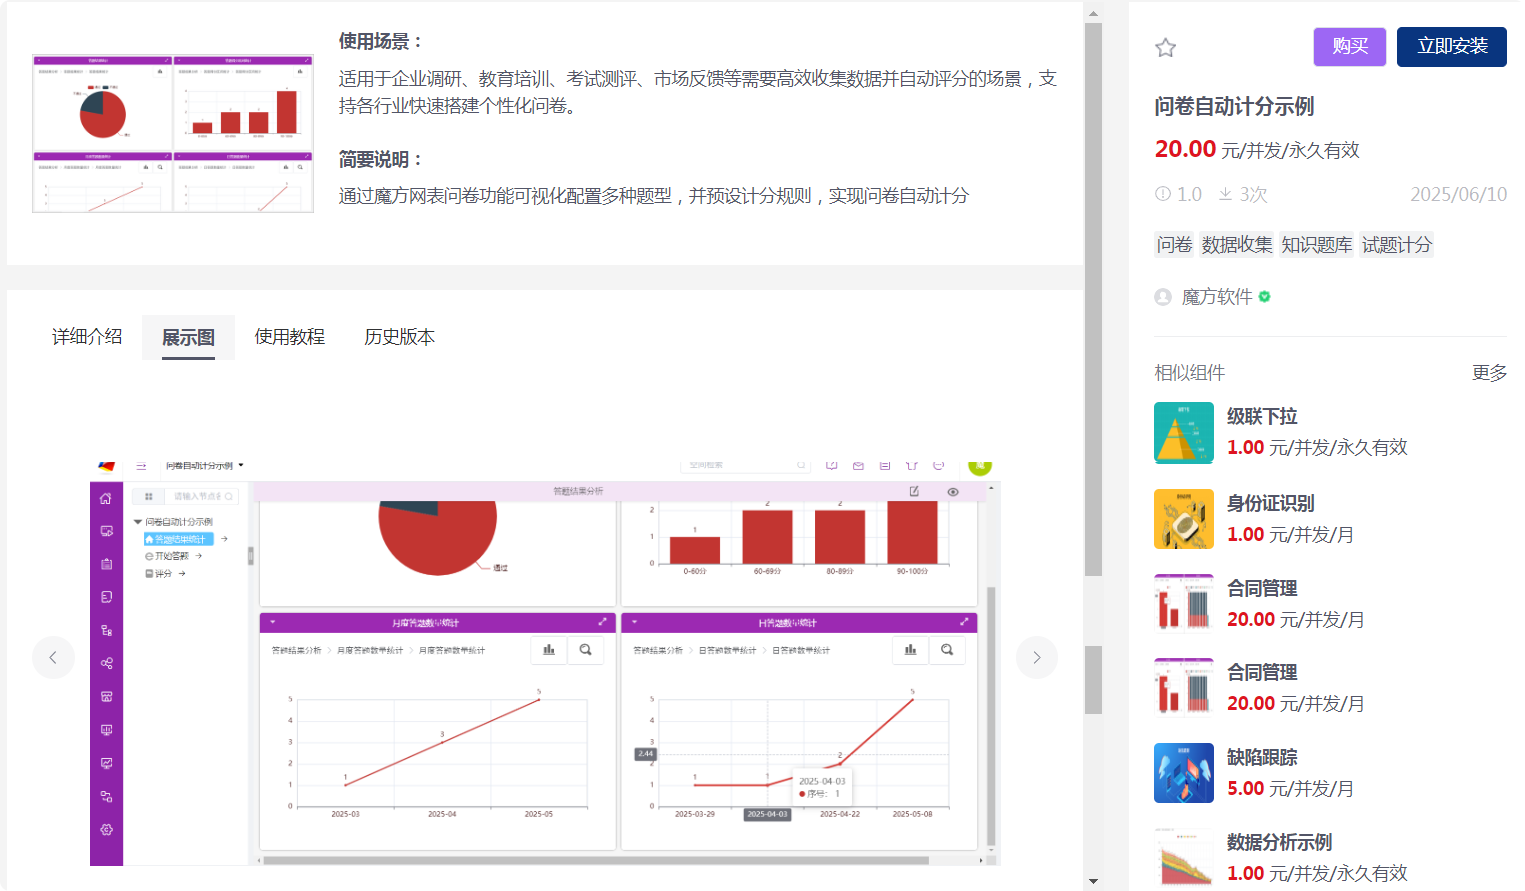Click the large showcase screenshot image
The height and width of the screenshot is (891, 1525).
point(545,662)
